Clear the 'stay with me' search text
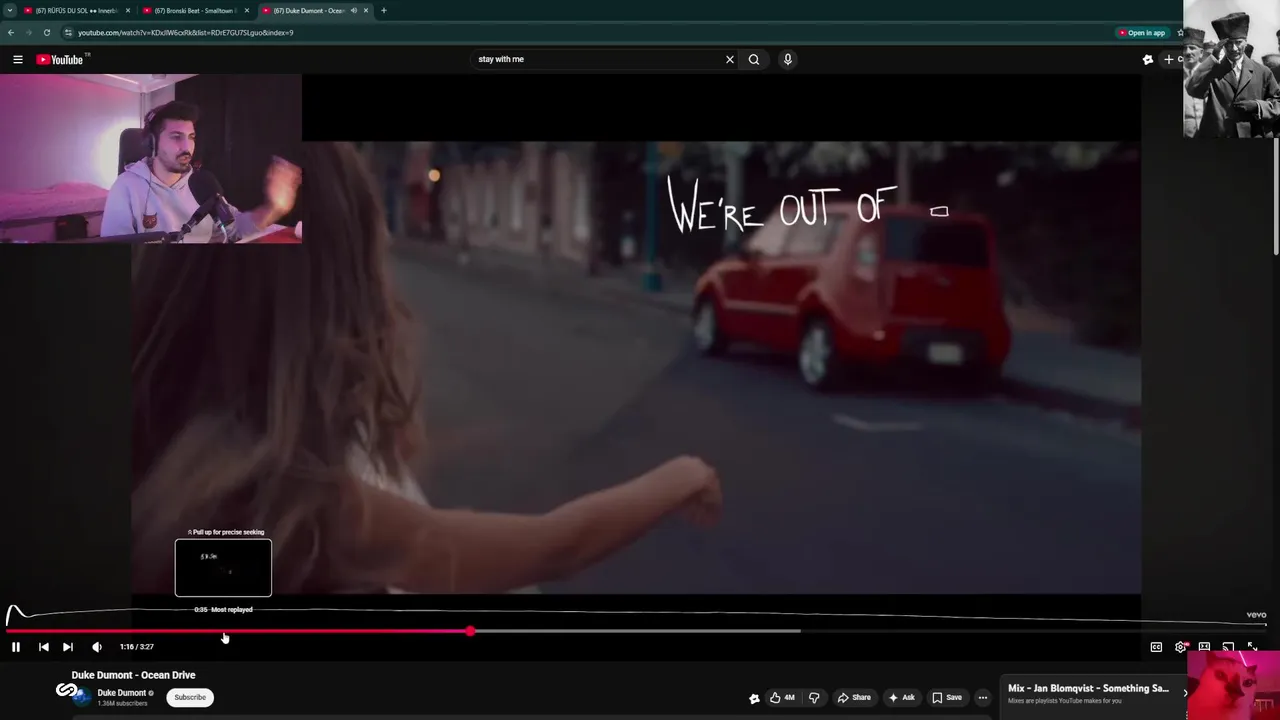Screen dimensions: 1280x720 730,60
